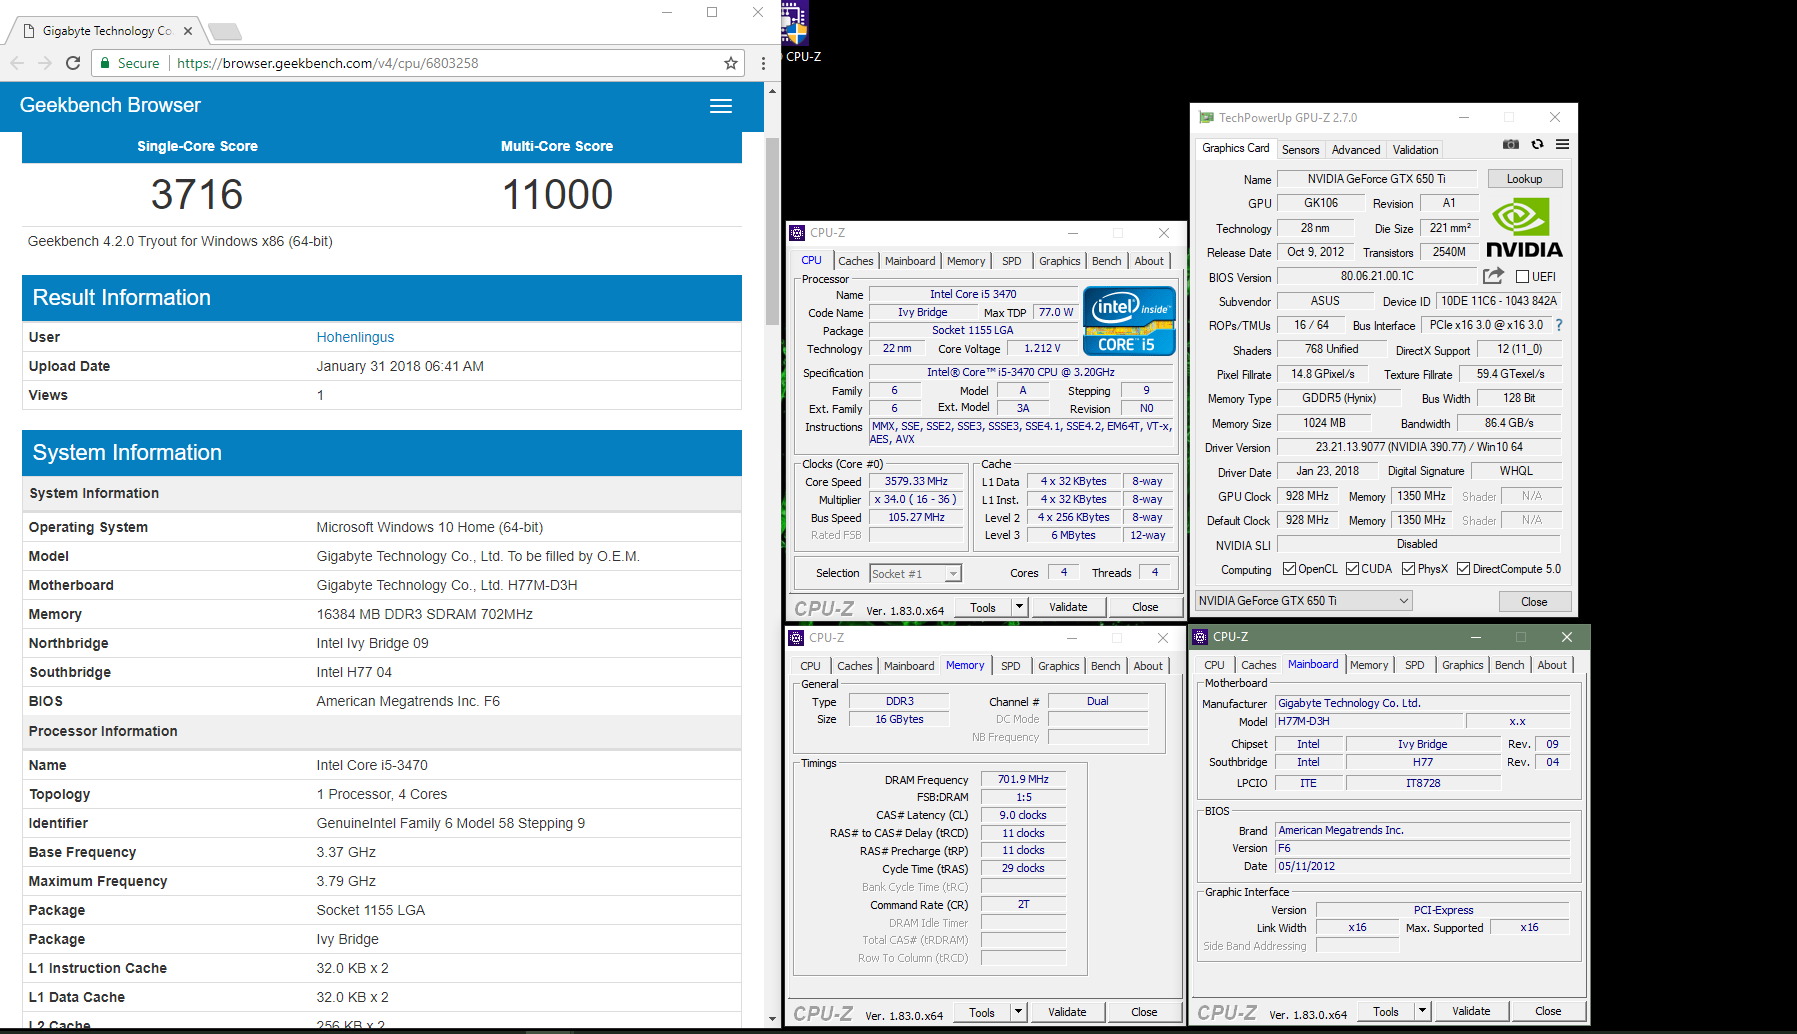Viewport: 1797px width, 1034px height.
Task: Switch to Advanced tab in GPU-Z
Action: (x=1356, y=150)
